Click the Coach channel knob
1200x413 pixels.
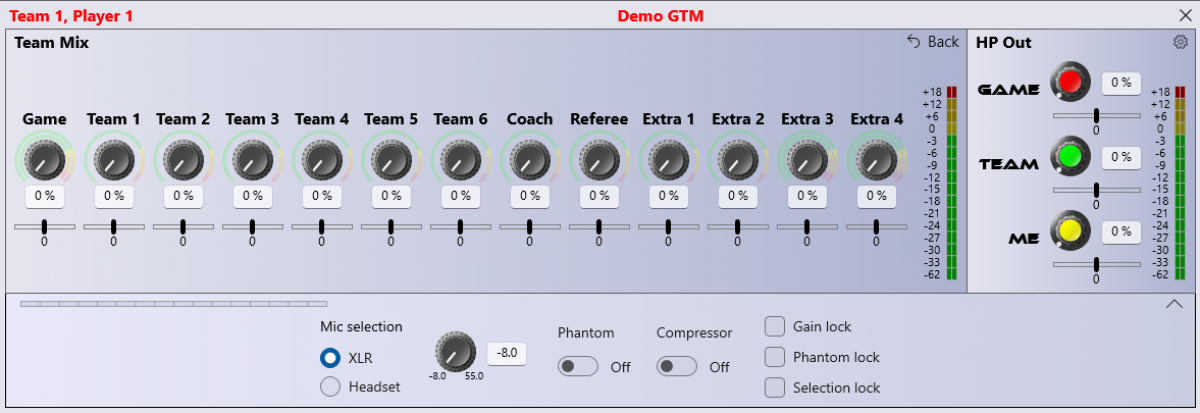pyautogui.click(x=529, y=159)
